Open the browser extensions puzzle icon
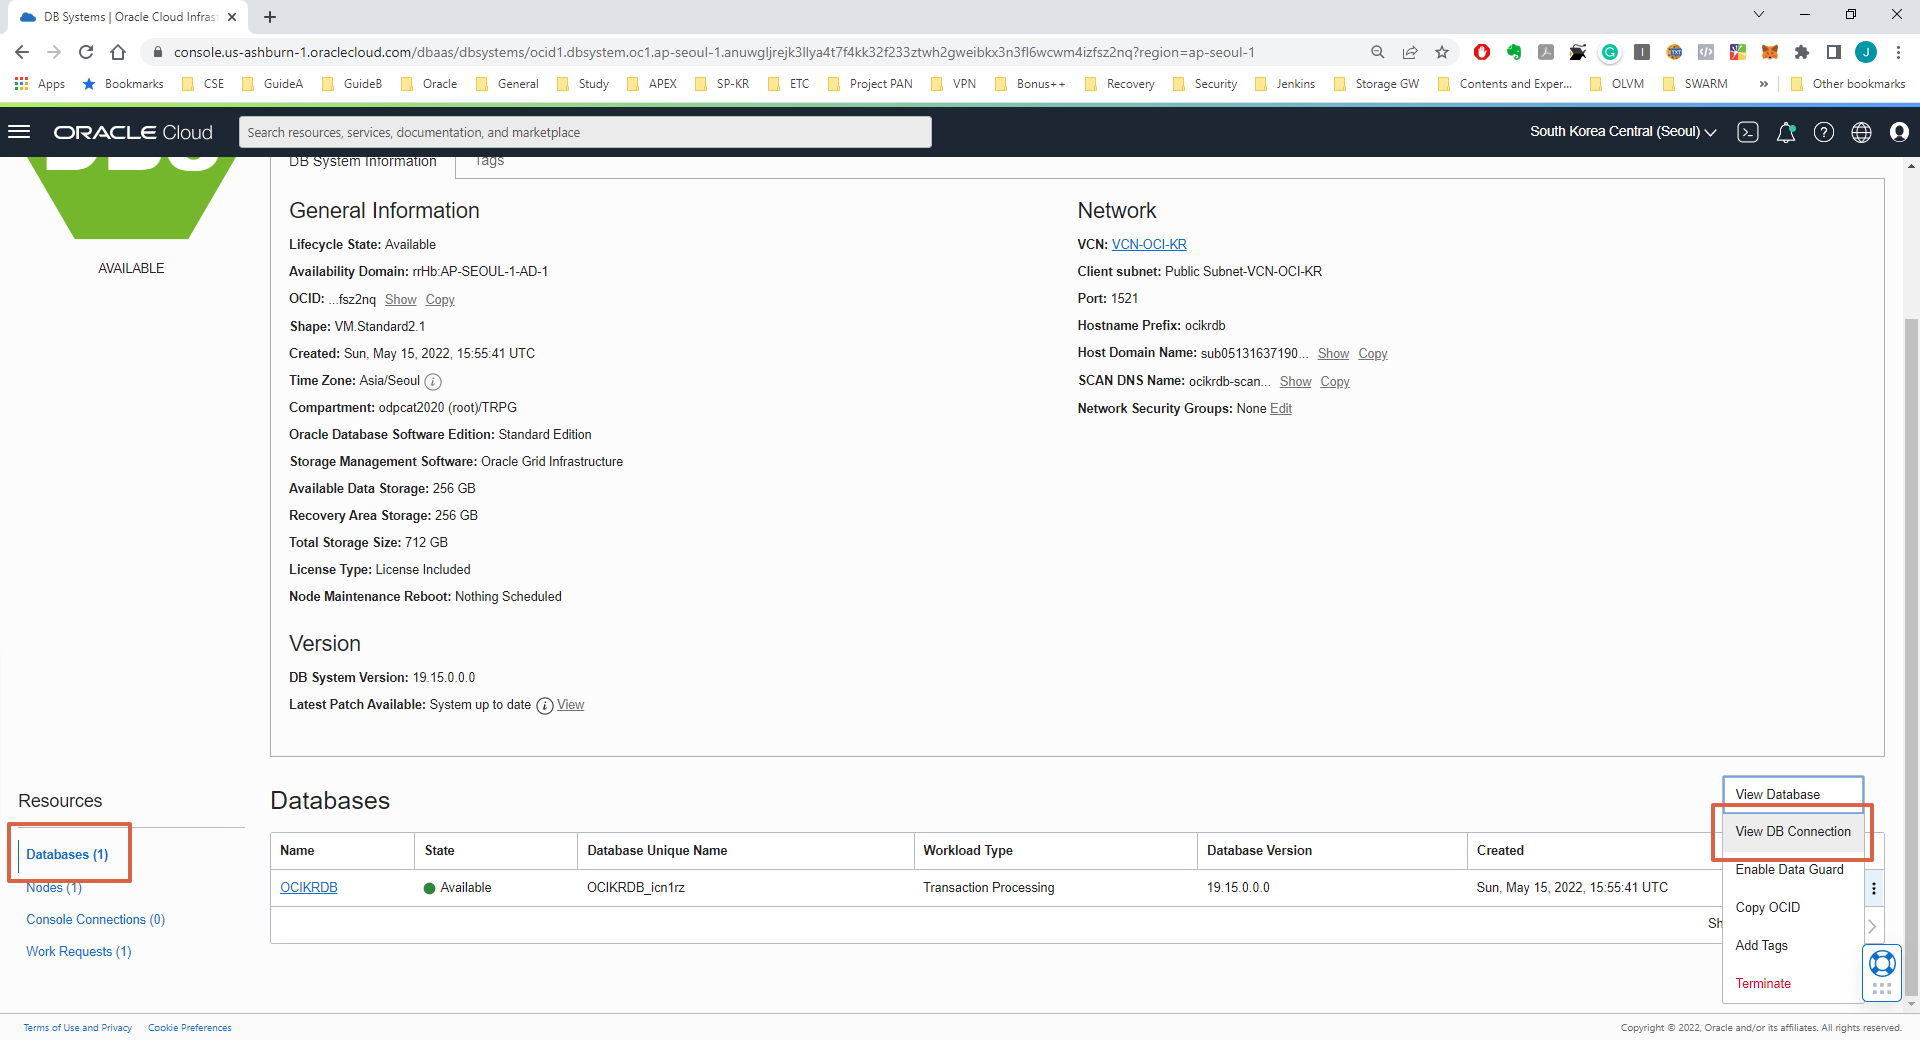Screen dimensions: 1920x1040 (x=1802, y=52)
